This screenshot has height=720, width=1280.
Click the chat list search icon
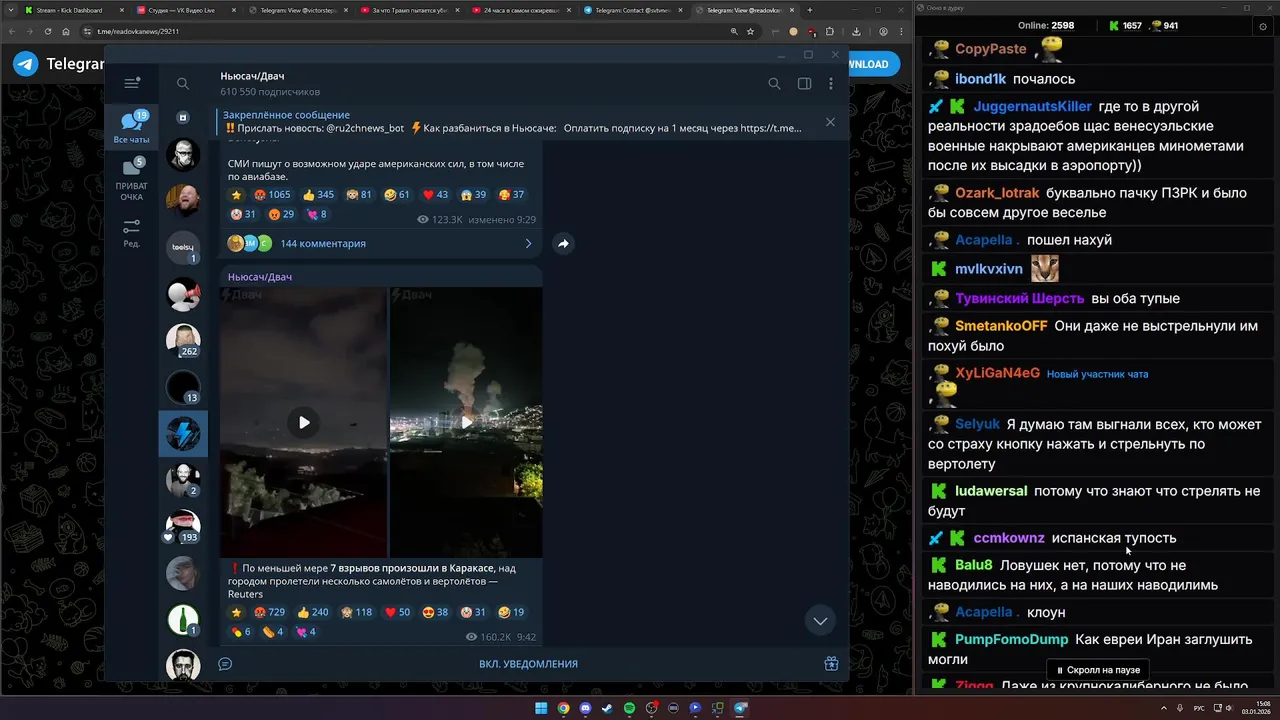click(183, 84)
